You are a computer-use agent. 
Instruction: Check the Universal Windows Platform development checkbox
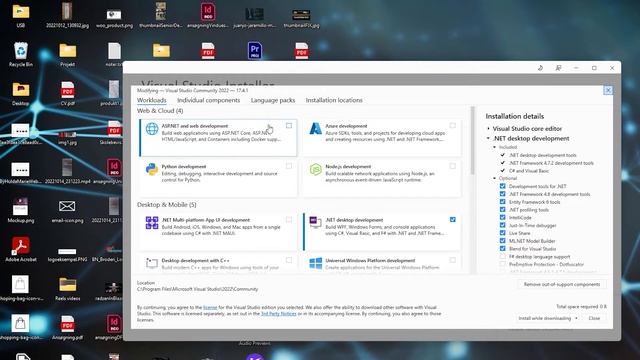453,260
